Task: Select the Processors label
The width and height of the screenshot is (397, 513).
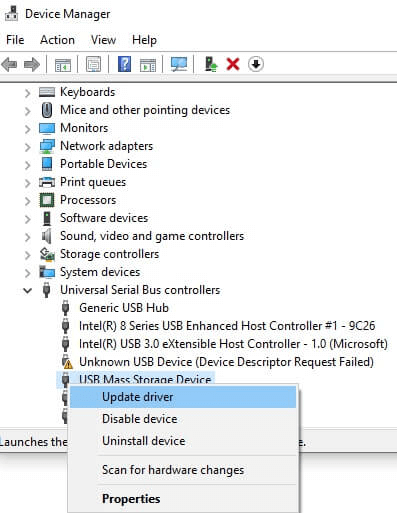Action: pyautogui.click(x=88, y=200)
